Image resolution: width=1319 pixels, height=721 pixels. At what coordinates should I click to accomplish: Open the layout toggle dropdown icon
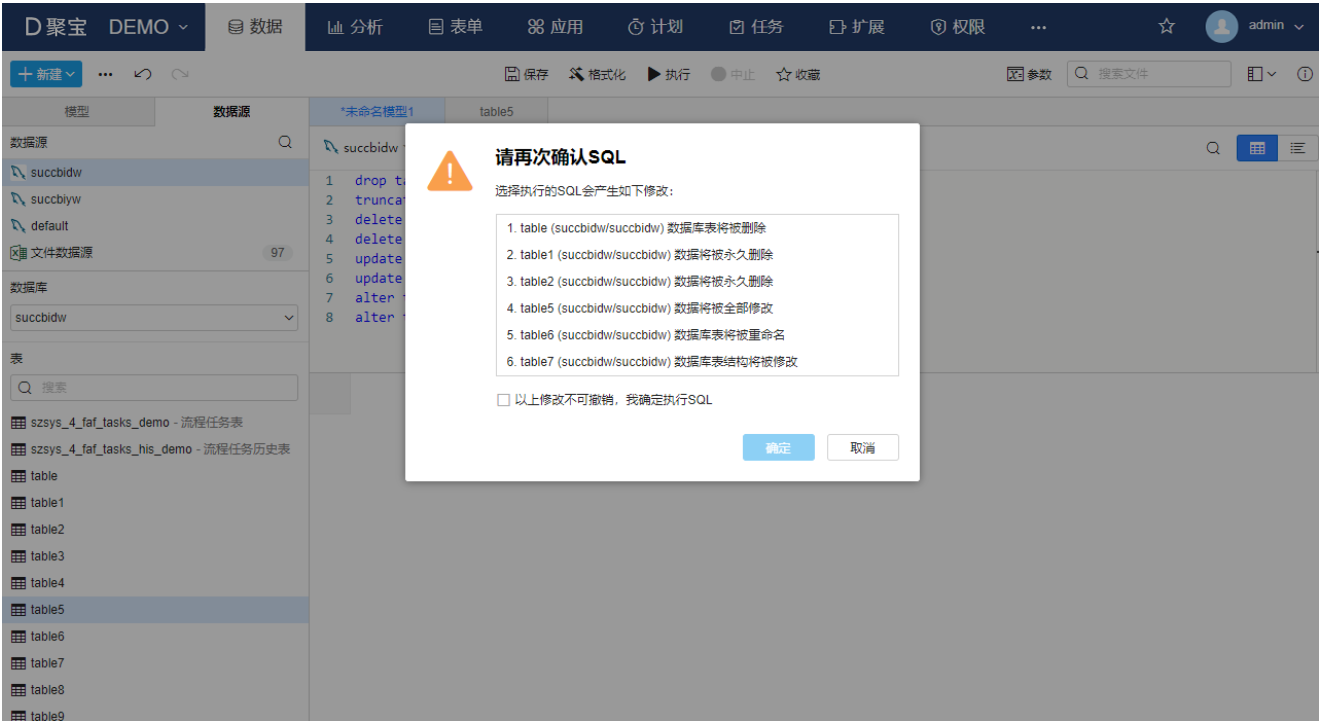[1262, 74]
